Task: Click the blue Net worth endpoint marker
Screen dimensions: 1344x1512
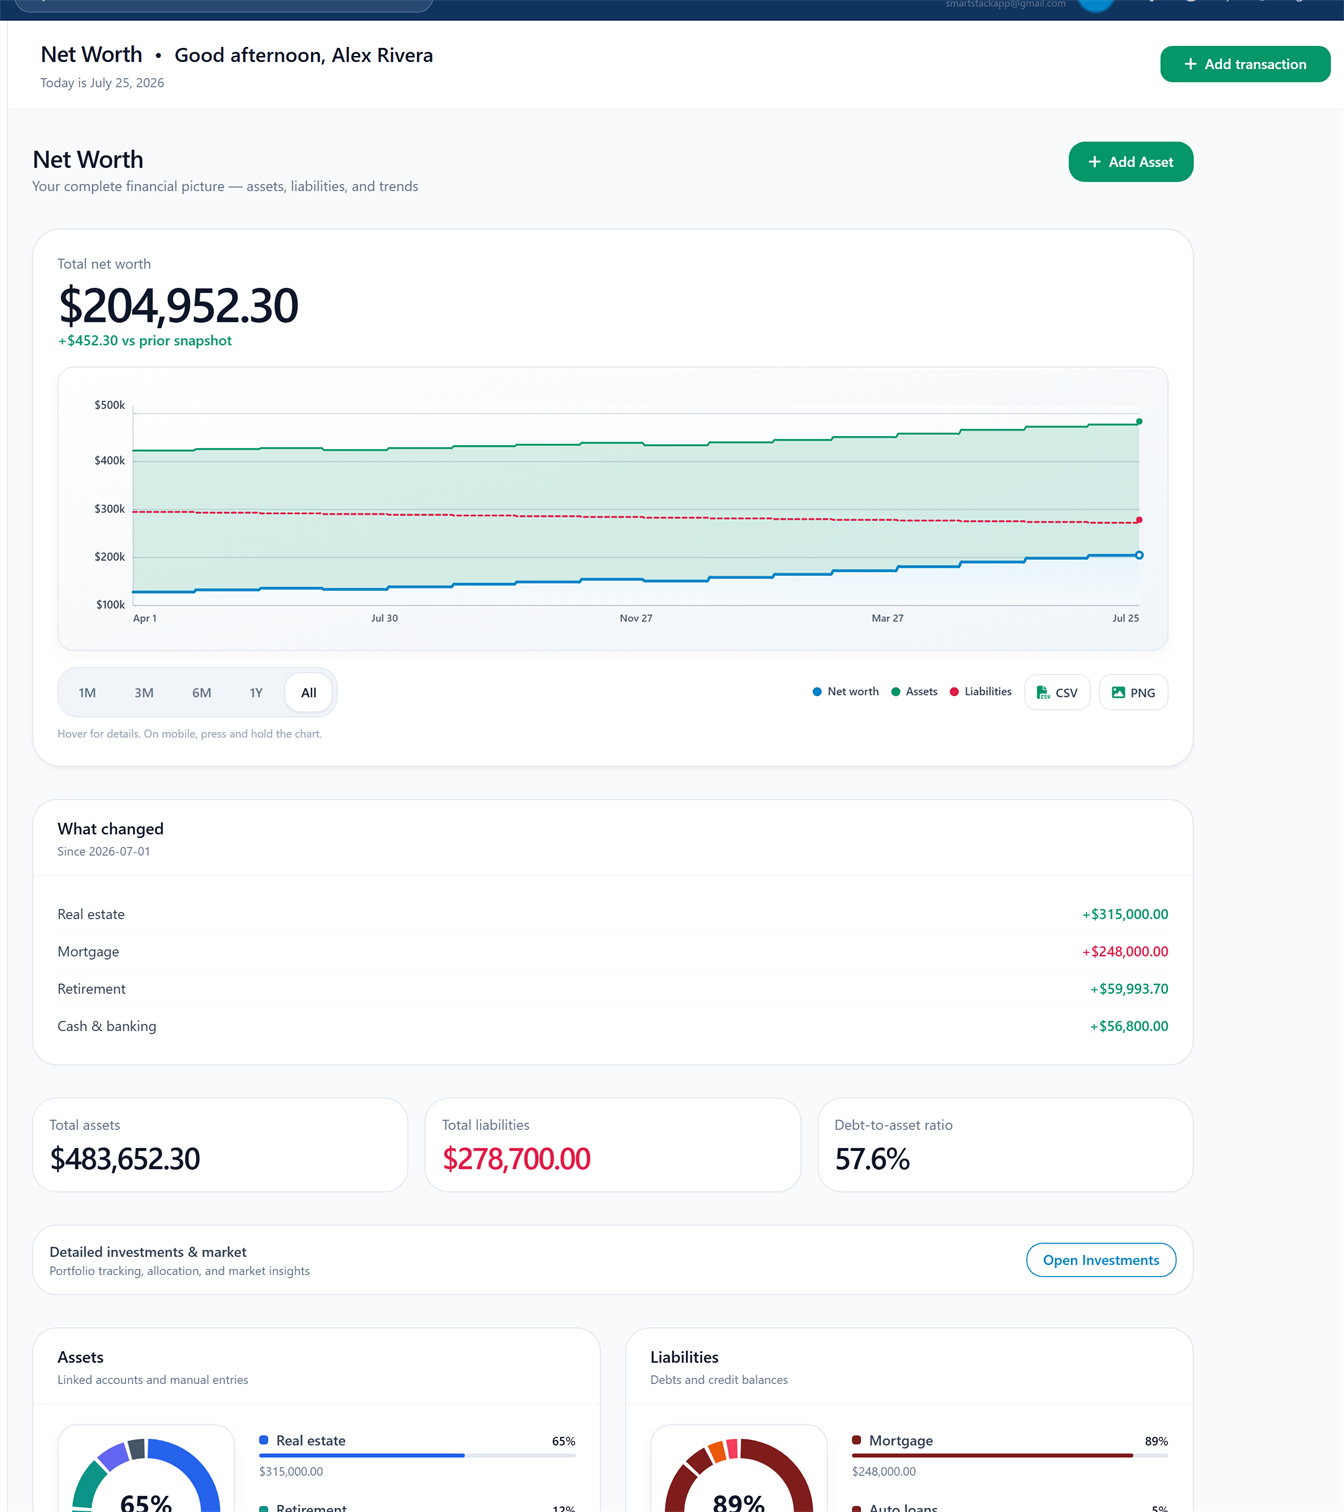Action: pos(1139,555)
